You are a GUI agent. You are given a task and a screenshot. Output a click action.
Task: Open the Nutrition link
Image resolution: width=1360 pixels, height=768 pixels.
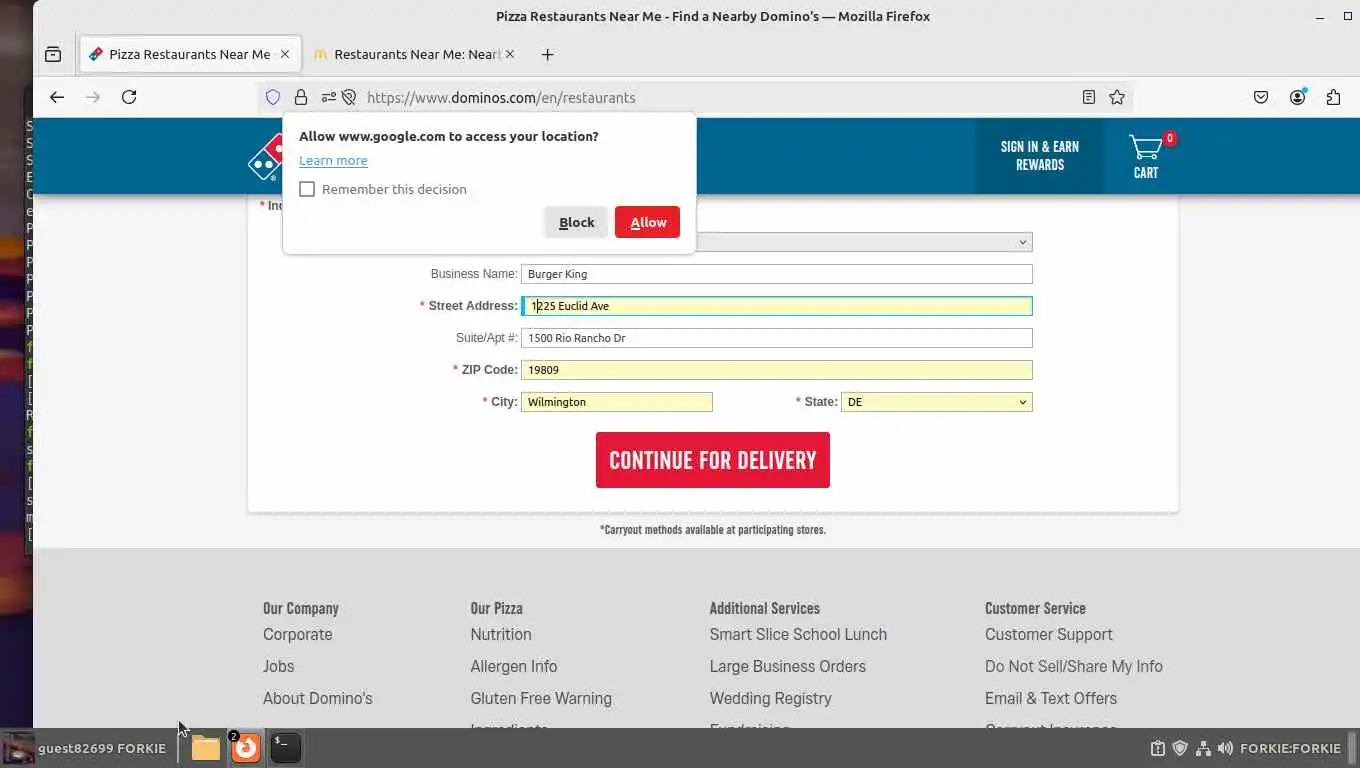(x=501, y=634)
